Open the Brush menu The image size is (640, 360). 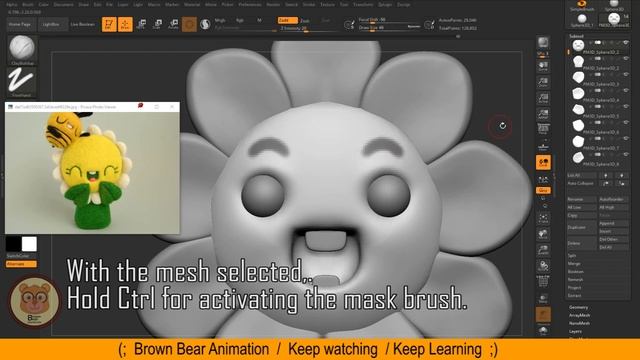(28, 5)
